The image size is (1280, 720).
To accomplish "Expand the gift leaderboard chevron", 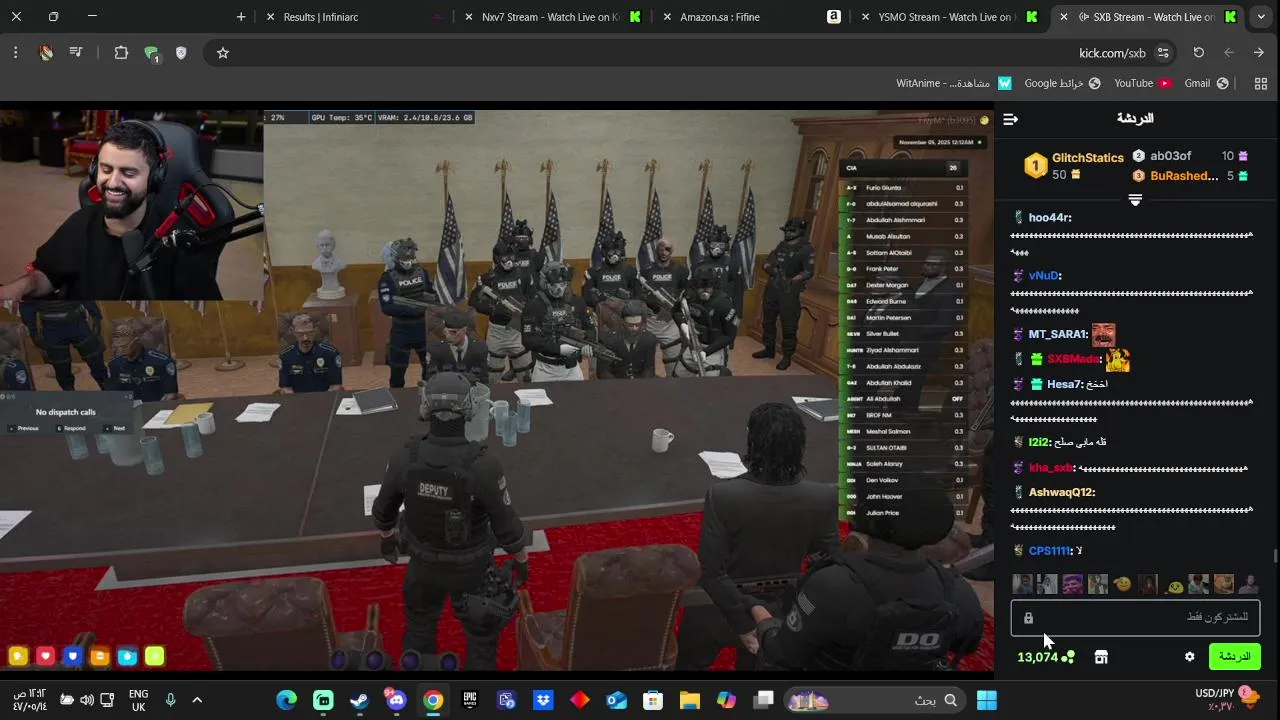I will 1135,200.
